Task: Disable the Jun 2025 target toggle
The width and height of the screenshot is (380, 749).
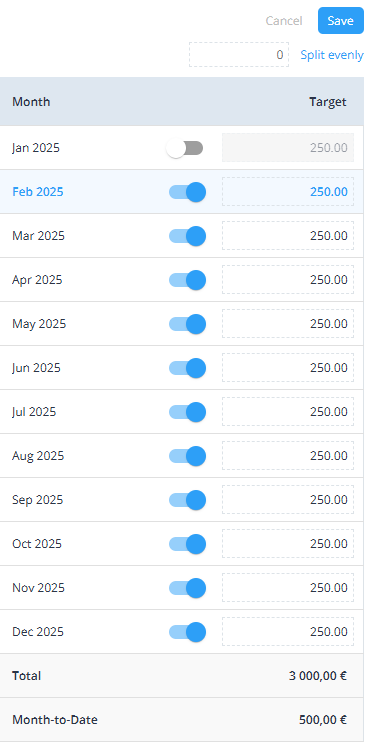Action: (x=187, y=368)
